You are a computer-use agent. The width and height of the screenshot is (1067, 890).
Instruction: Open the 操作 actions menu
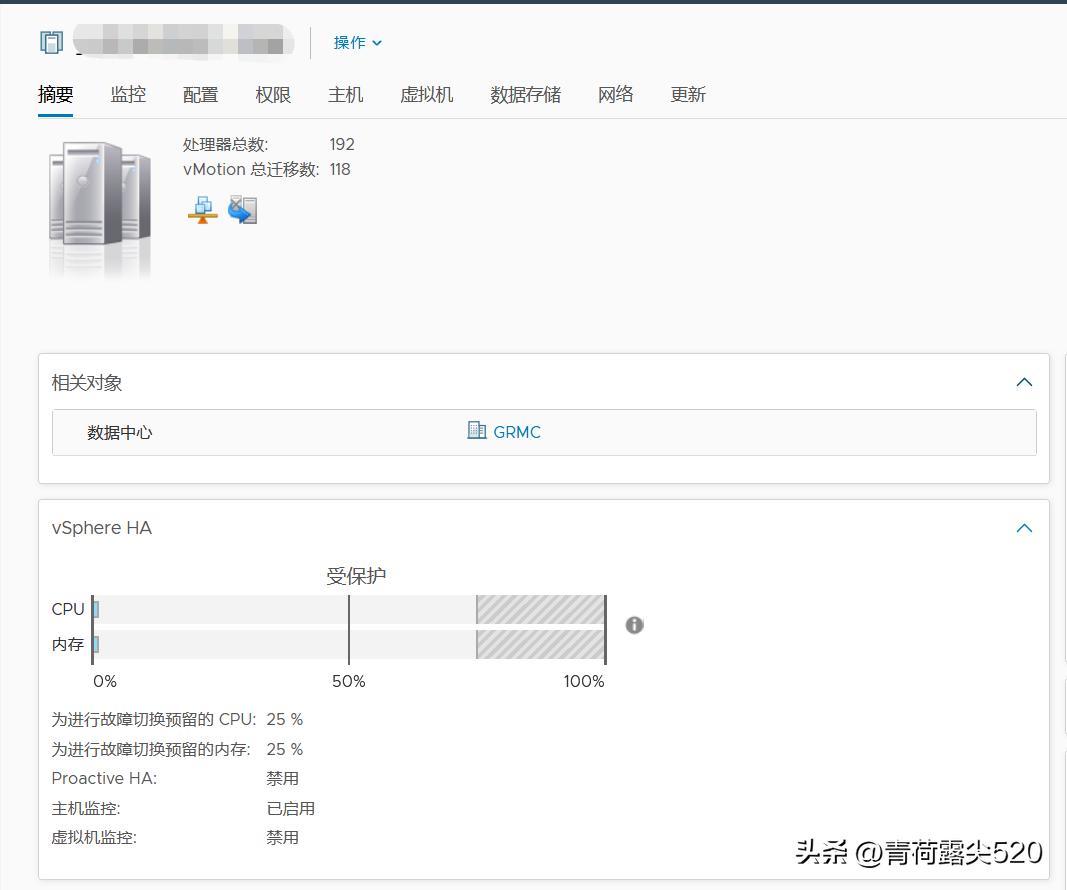(355, 42)
